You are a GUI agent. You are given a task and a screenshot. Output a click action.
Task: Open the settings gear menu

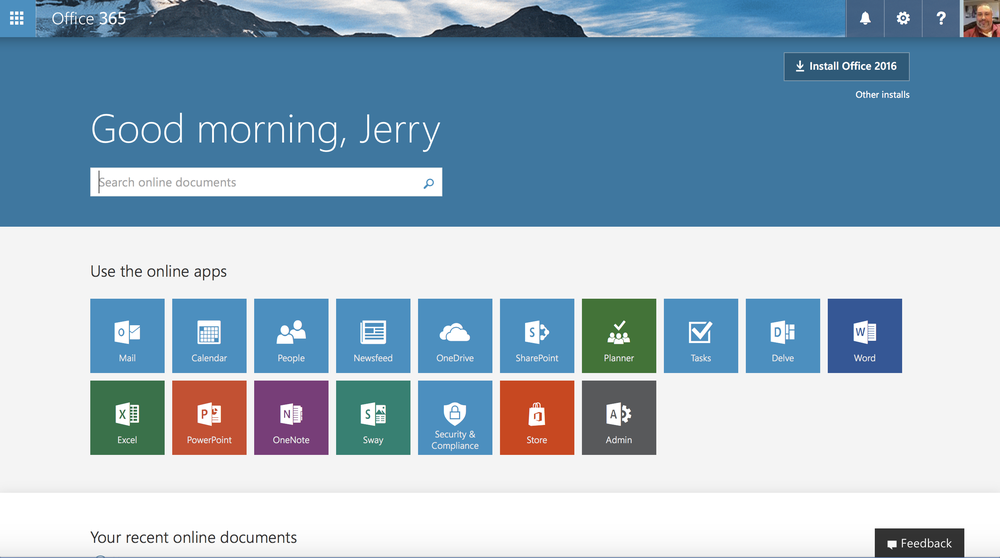pos(903,18)
